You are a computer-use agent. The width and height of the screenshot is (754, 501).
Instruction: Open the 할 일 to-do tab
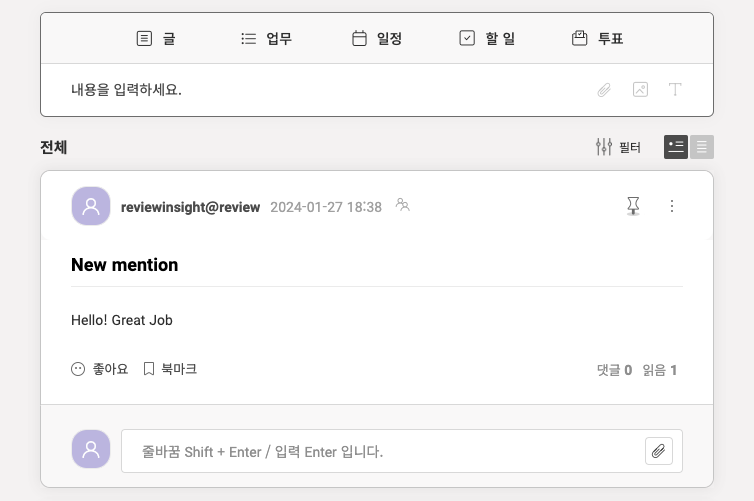(x=486, y=39)
